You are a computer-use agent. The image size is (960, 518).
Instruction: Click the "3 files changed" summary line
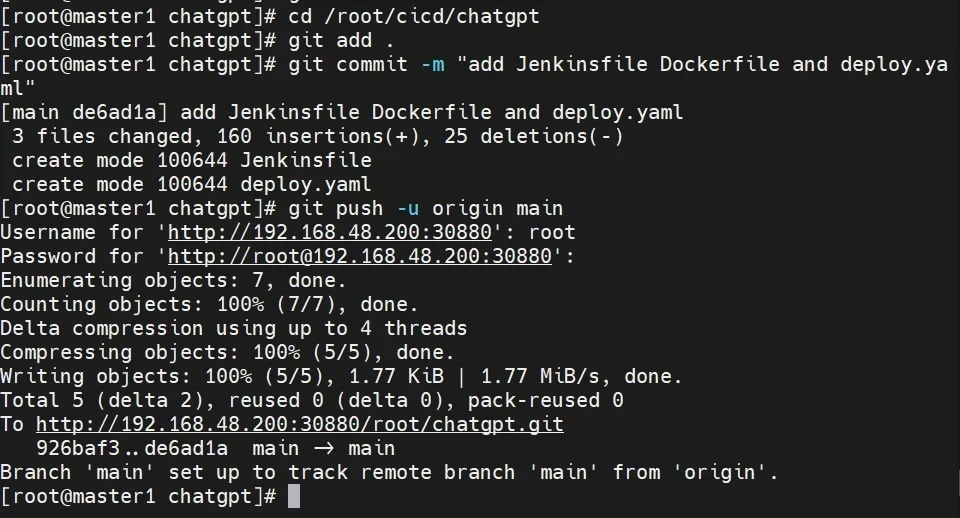pos(318,136)
